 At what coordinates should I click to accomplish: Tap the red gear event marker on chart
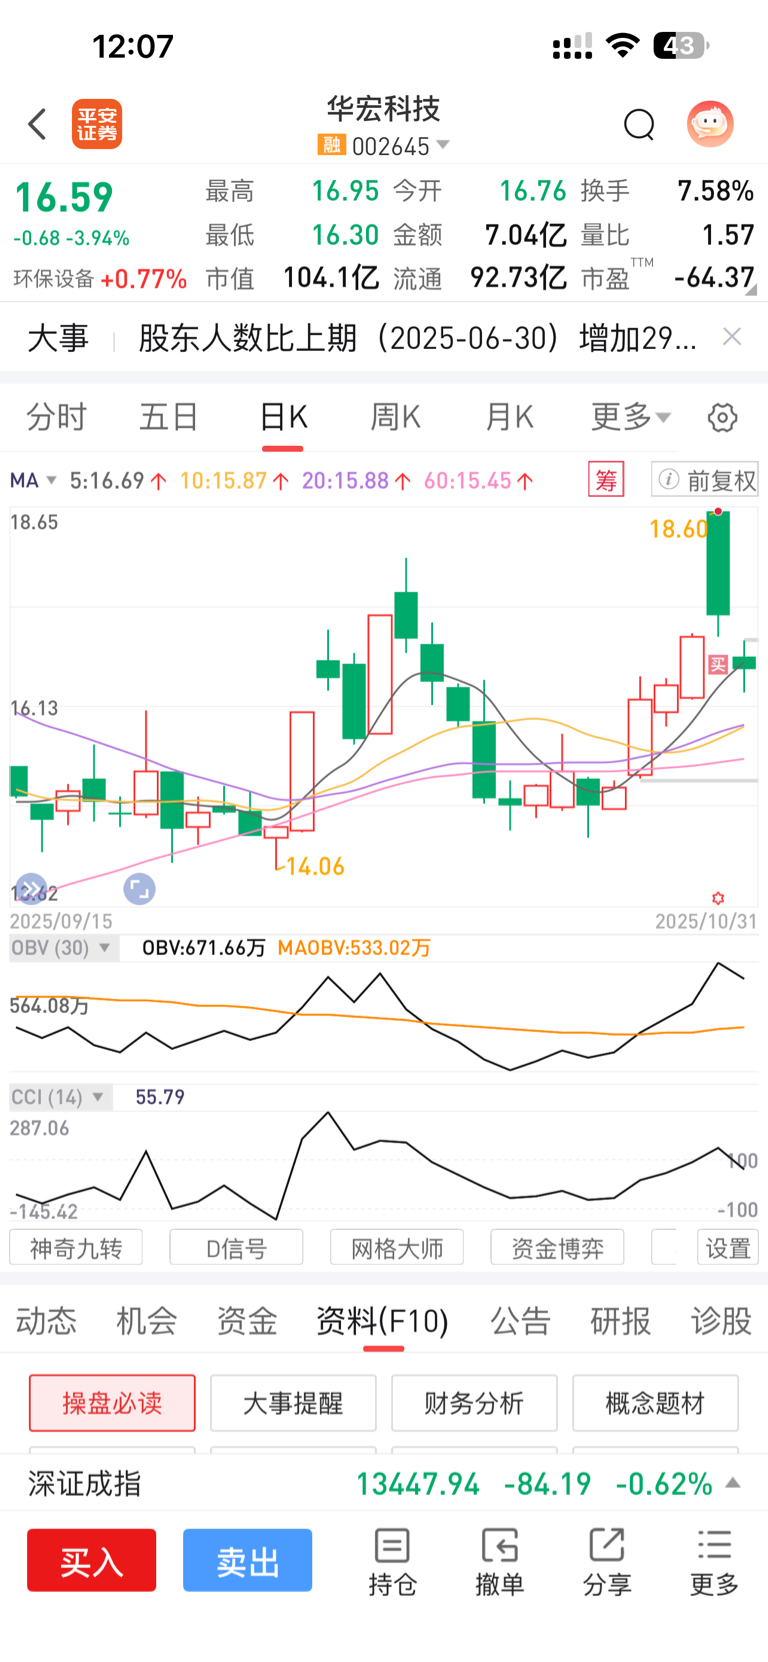(x=718, y=898)
